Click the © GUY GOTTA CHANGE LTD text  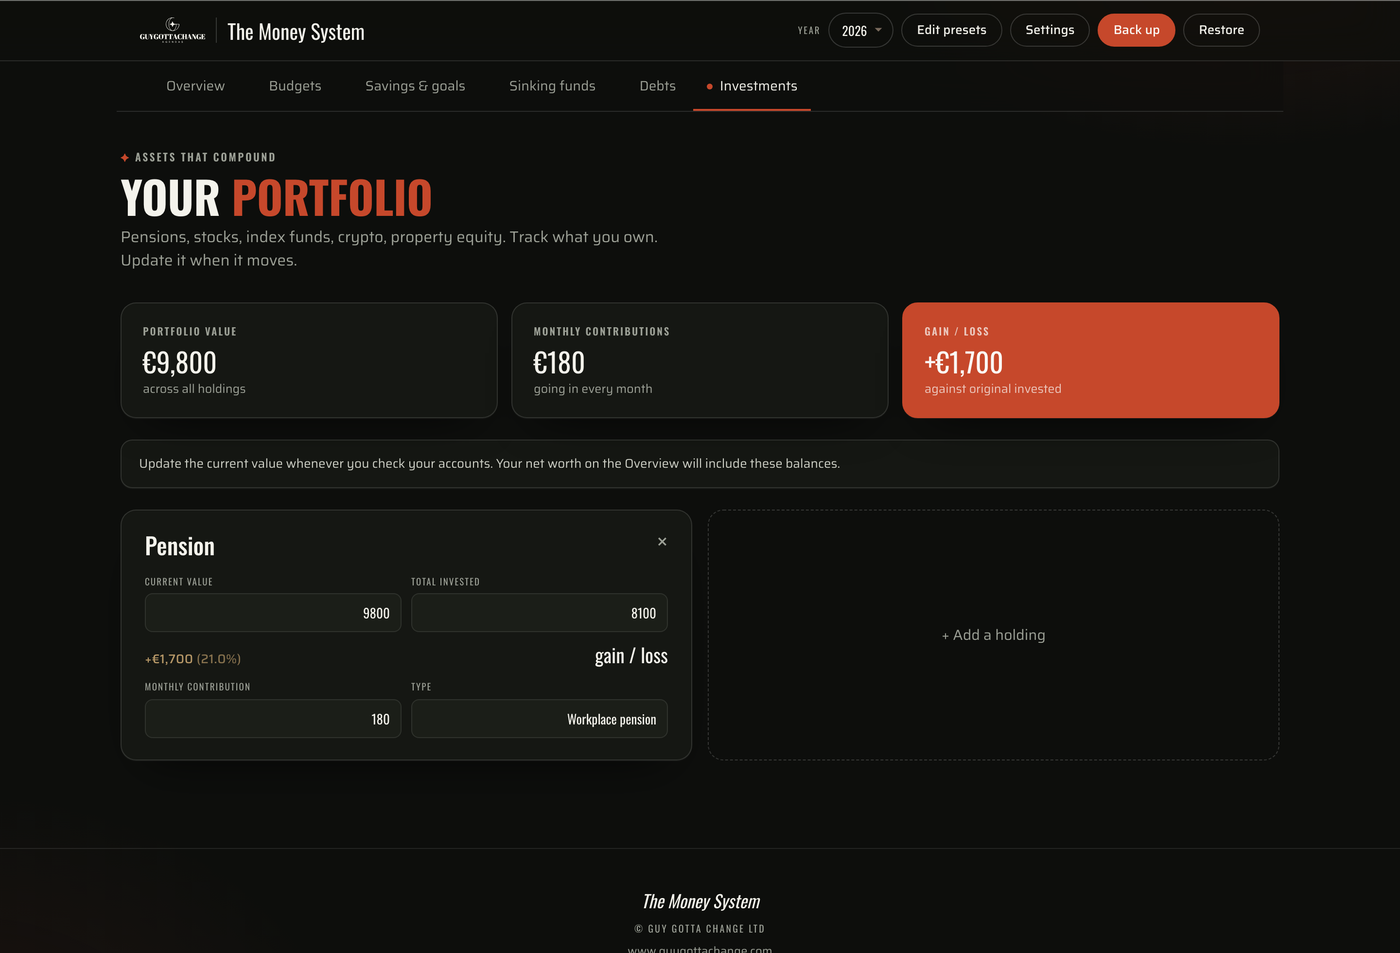click(x=700, y=929)
